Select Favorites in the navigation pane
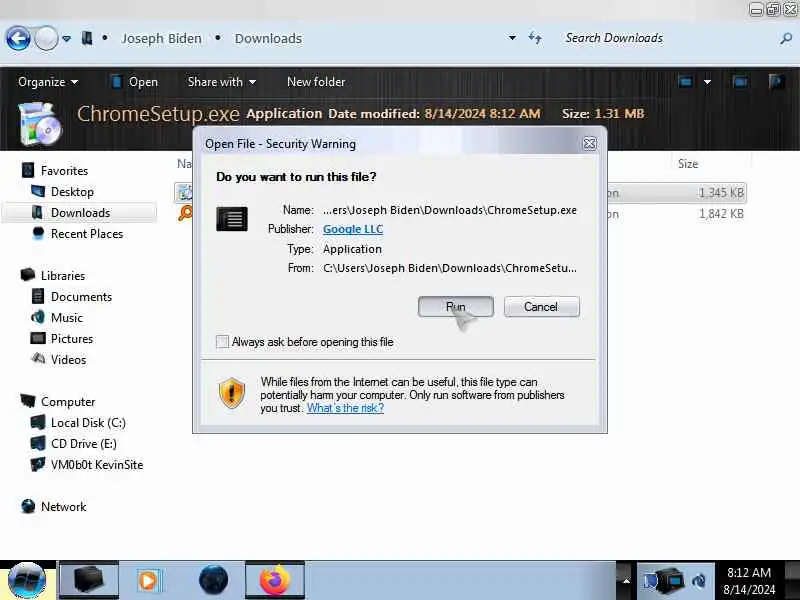The height and width of the screenshot is (600, 800). pyautogui.click(x=55, y=170)
